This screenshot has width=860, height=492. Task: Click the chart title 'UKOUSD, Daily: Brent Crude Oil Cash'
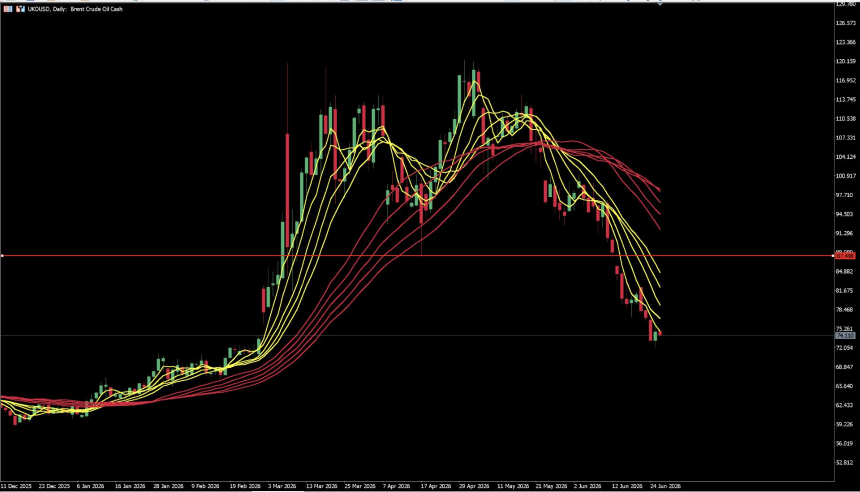[75, 9]
